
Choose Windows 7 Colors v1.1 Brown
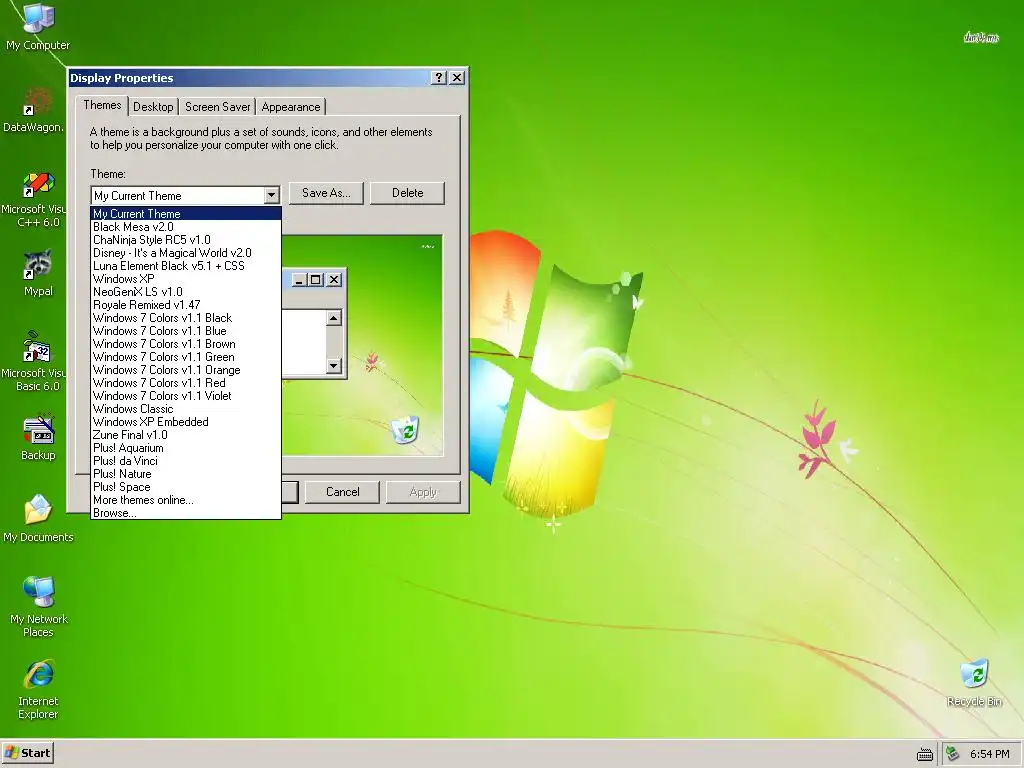186,344
